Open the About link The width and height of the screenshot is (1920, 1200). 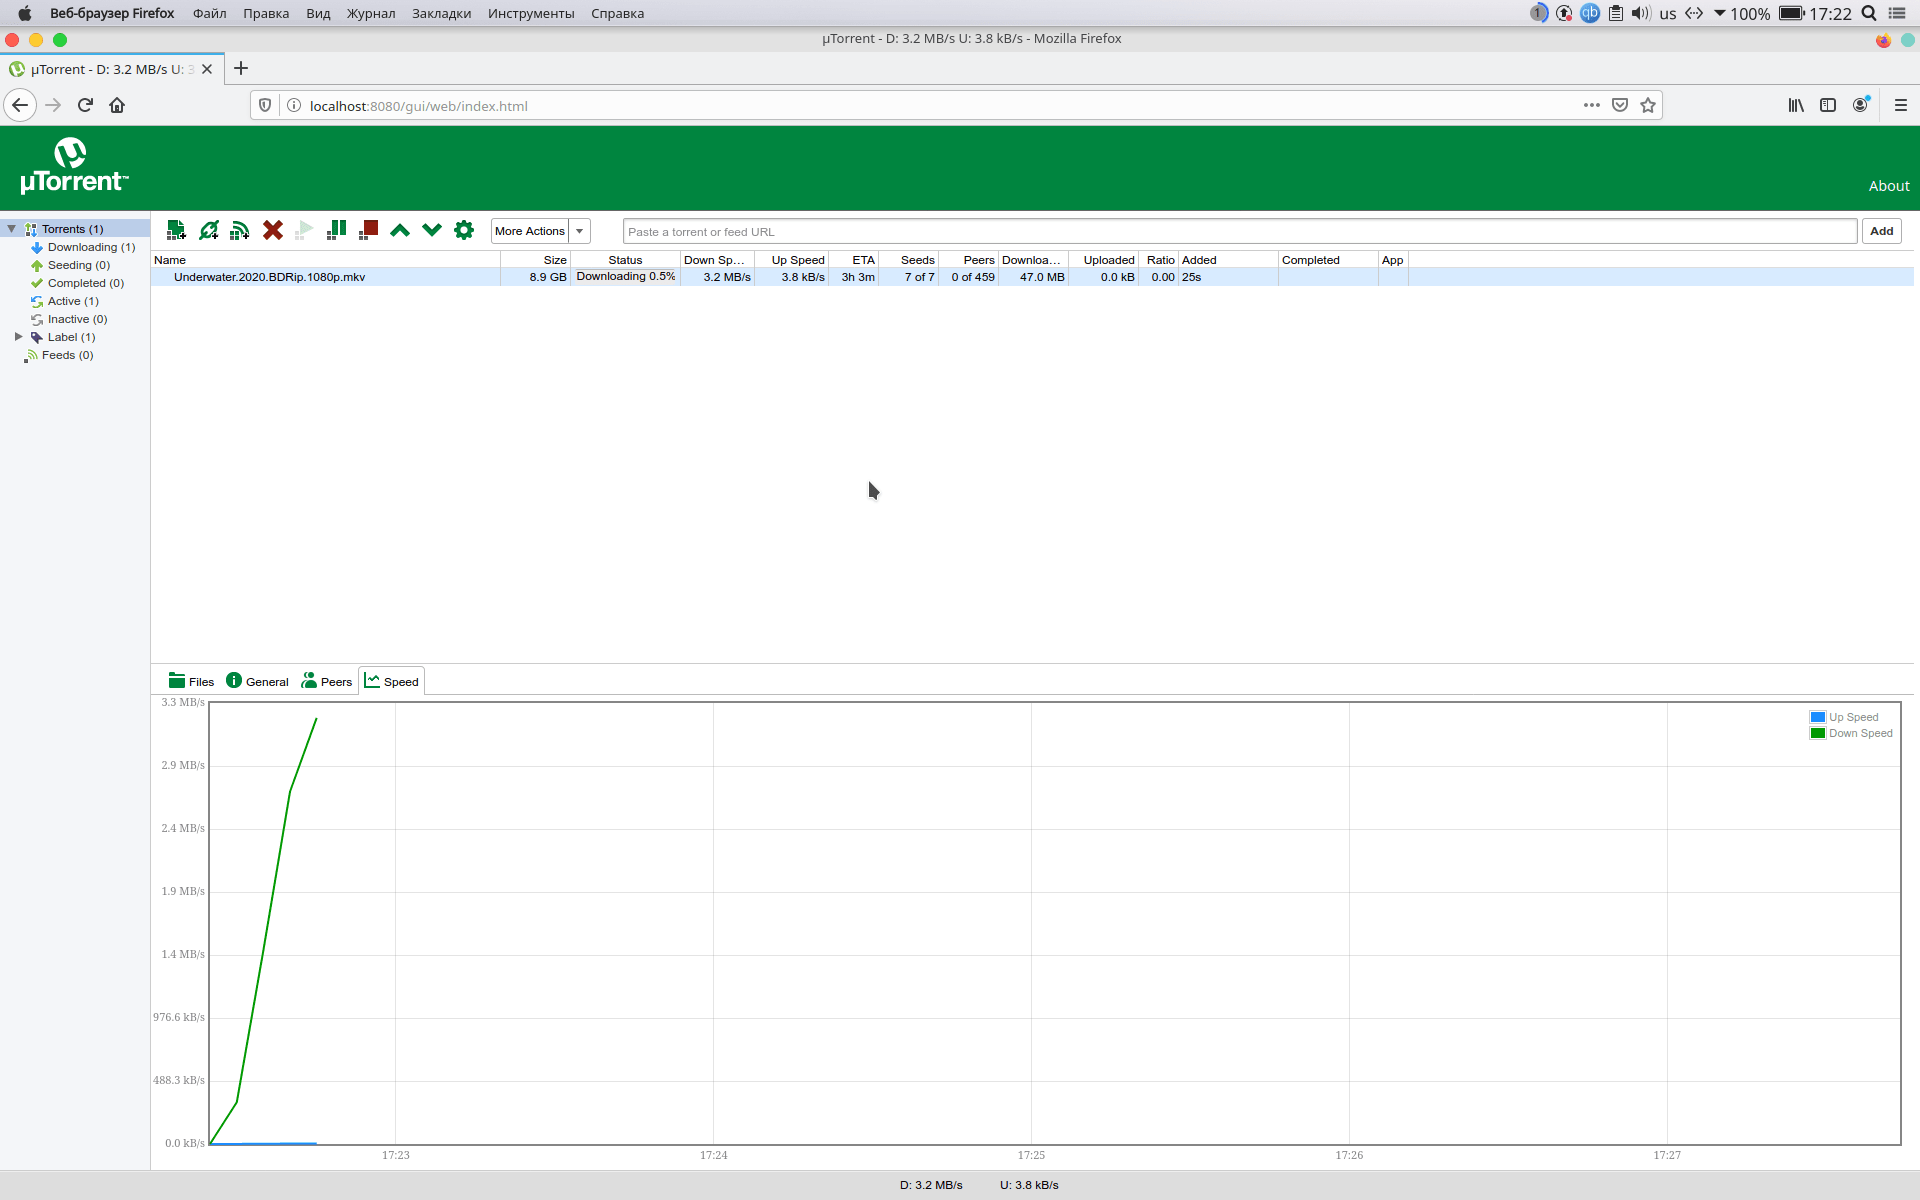[x=1889, y=186]
